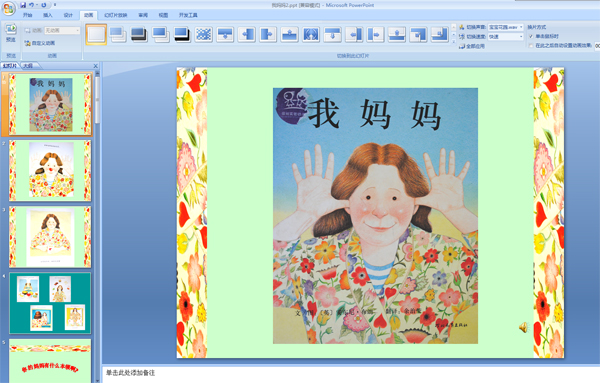The width and height of the screenshot is (600, 383).
Task: Select the Wipe Left transition
Action: click(246, 34)
